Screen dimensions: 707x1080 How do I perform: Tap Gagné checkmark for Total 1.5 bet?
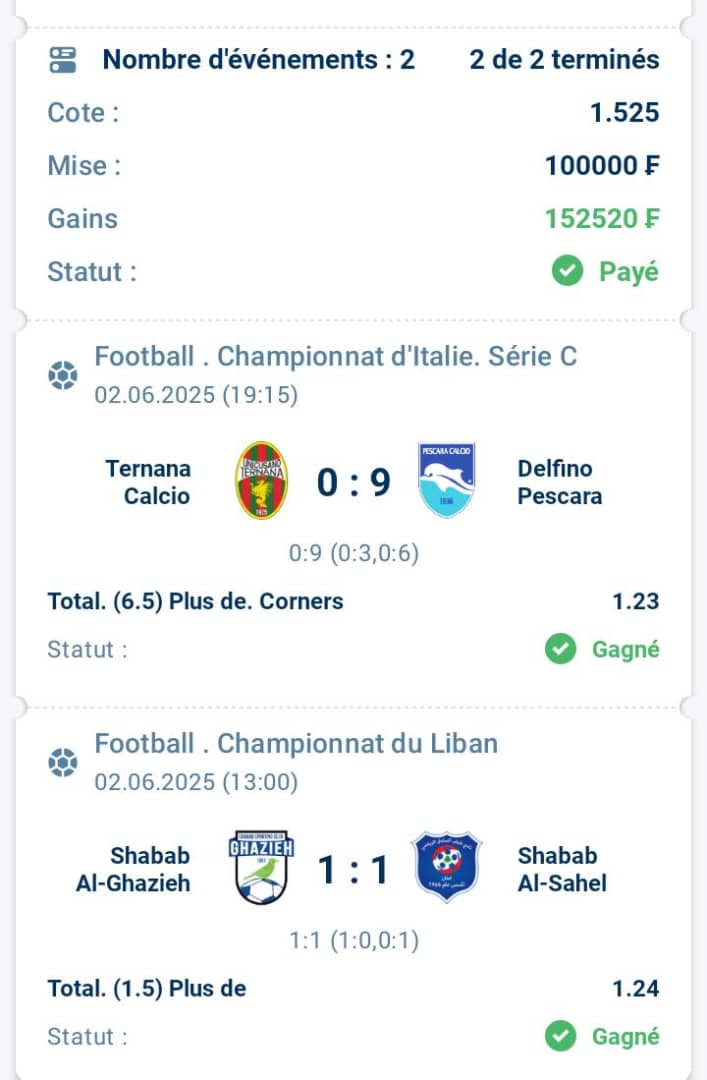point(560,1036)
